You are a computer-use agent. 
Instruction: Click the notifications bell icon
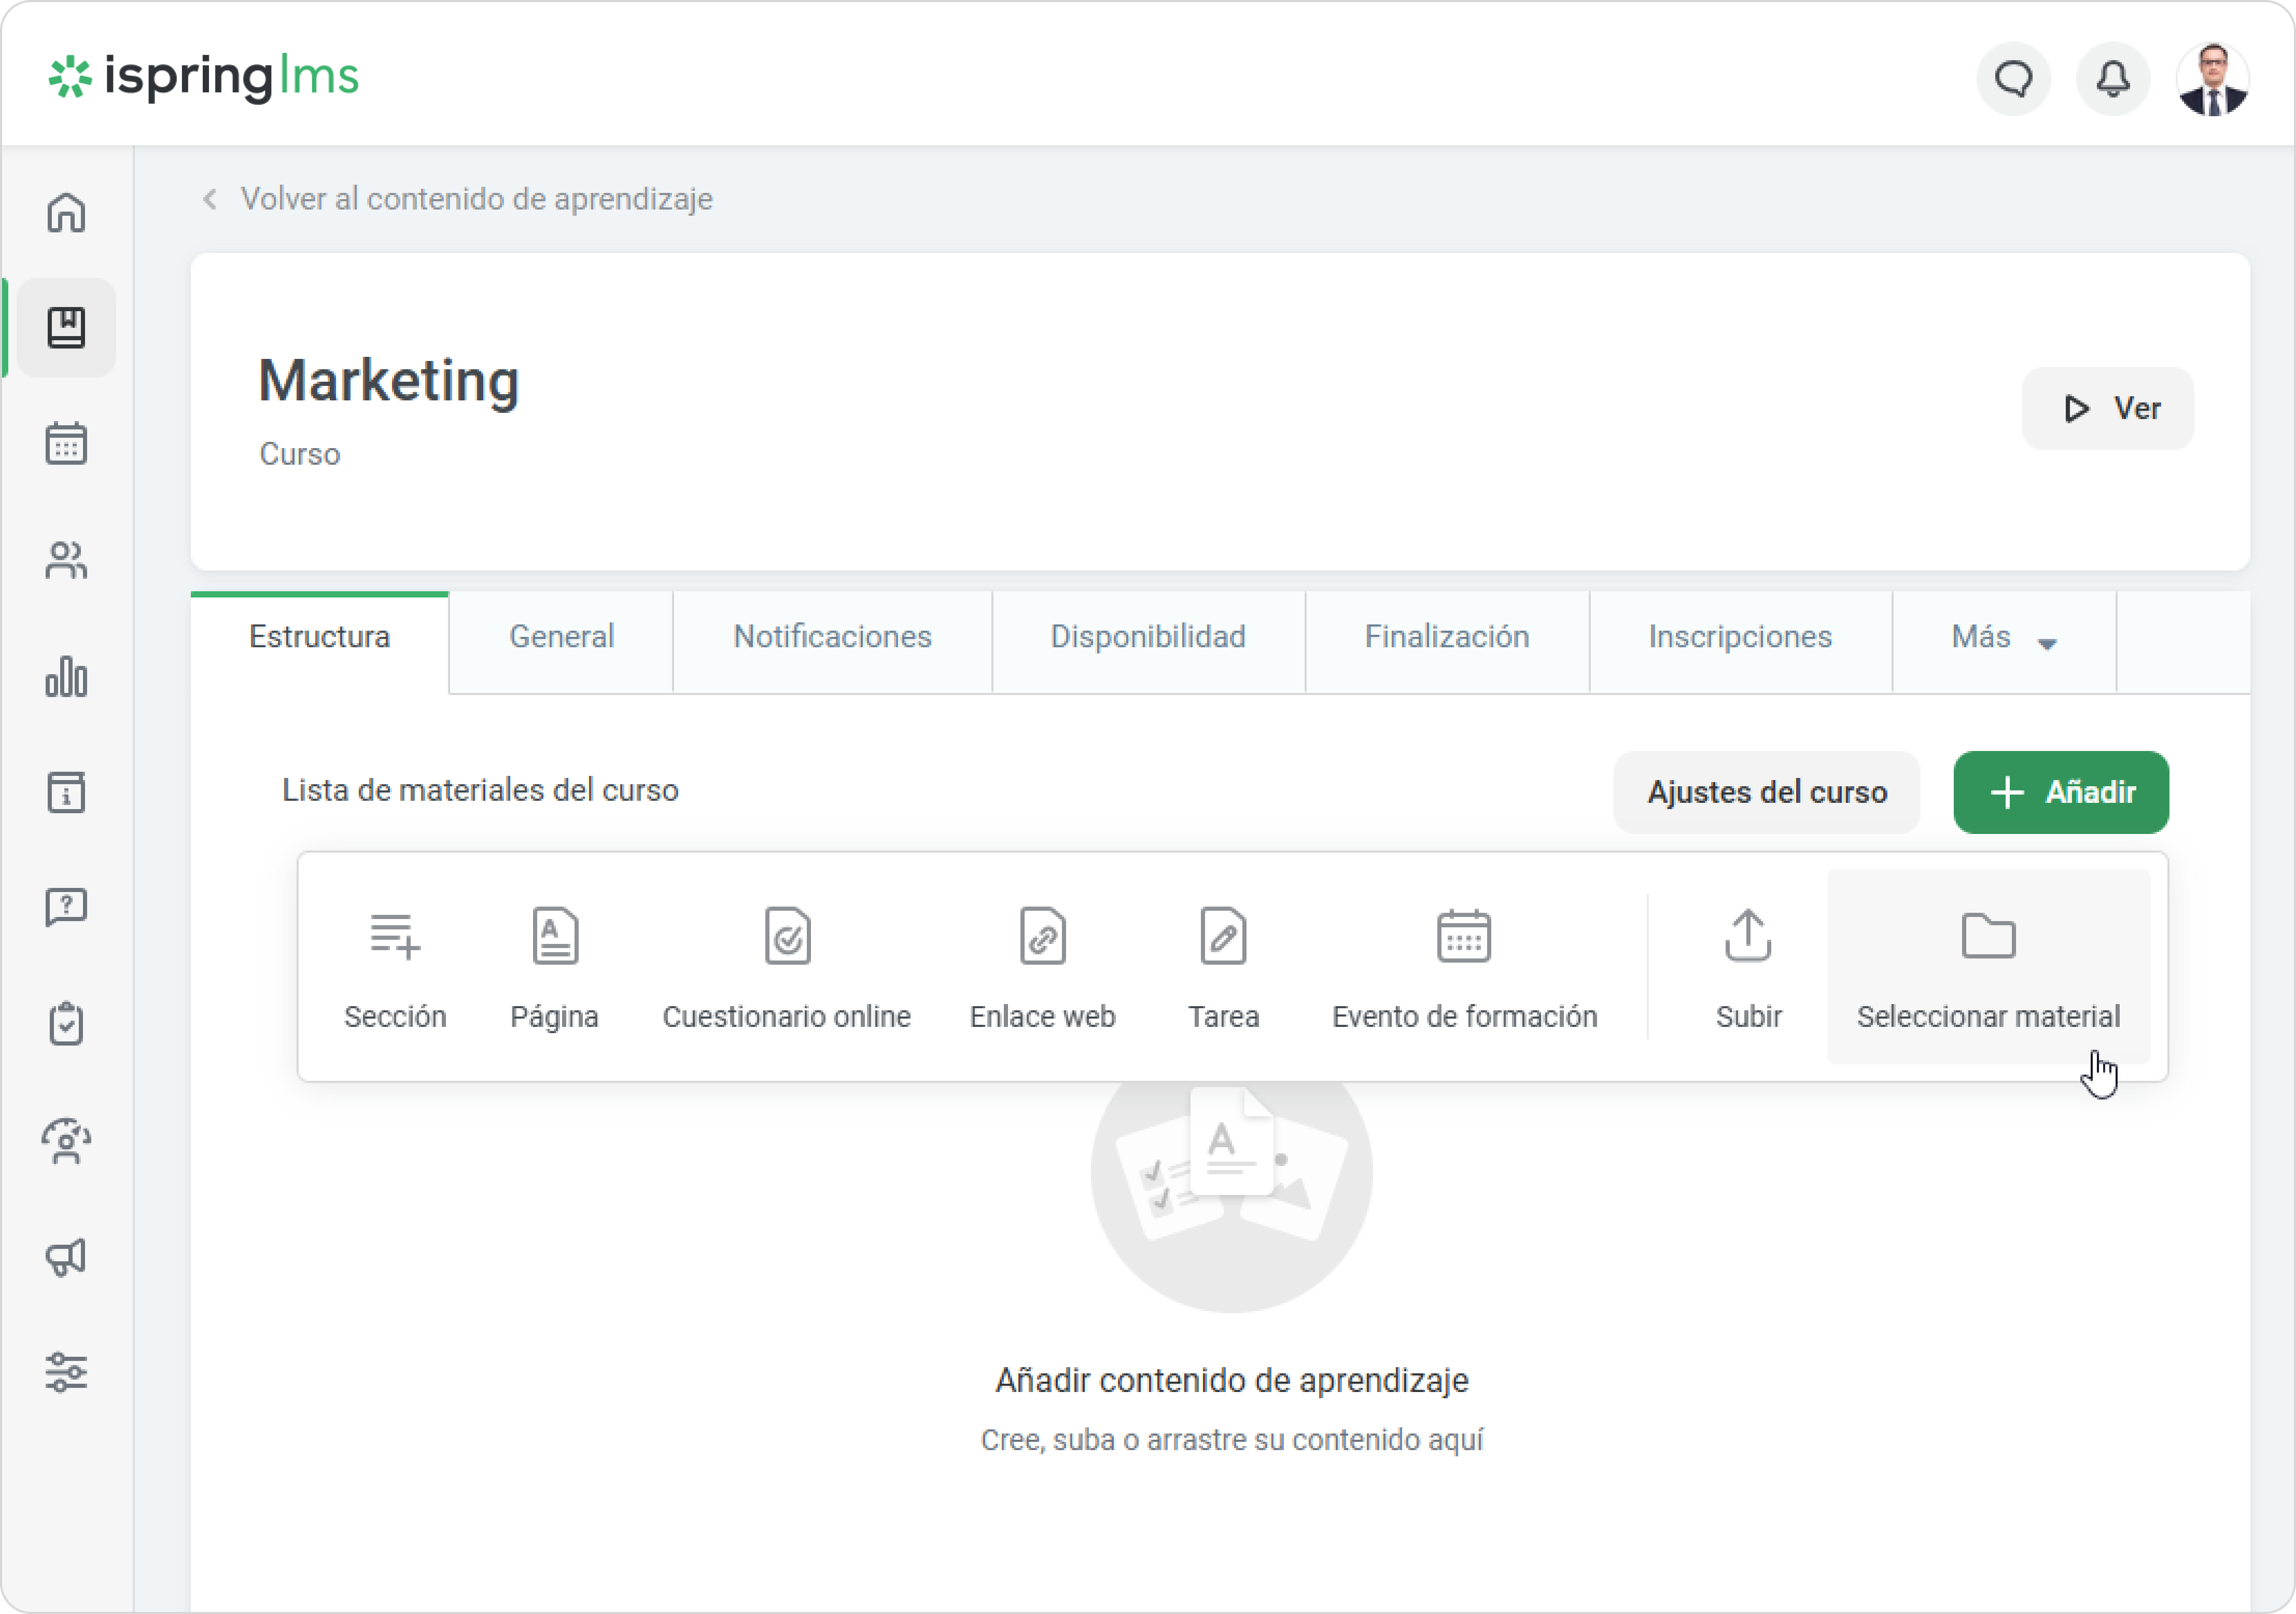point(2112,79)
